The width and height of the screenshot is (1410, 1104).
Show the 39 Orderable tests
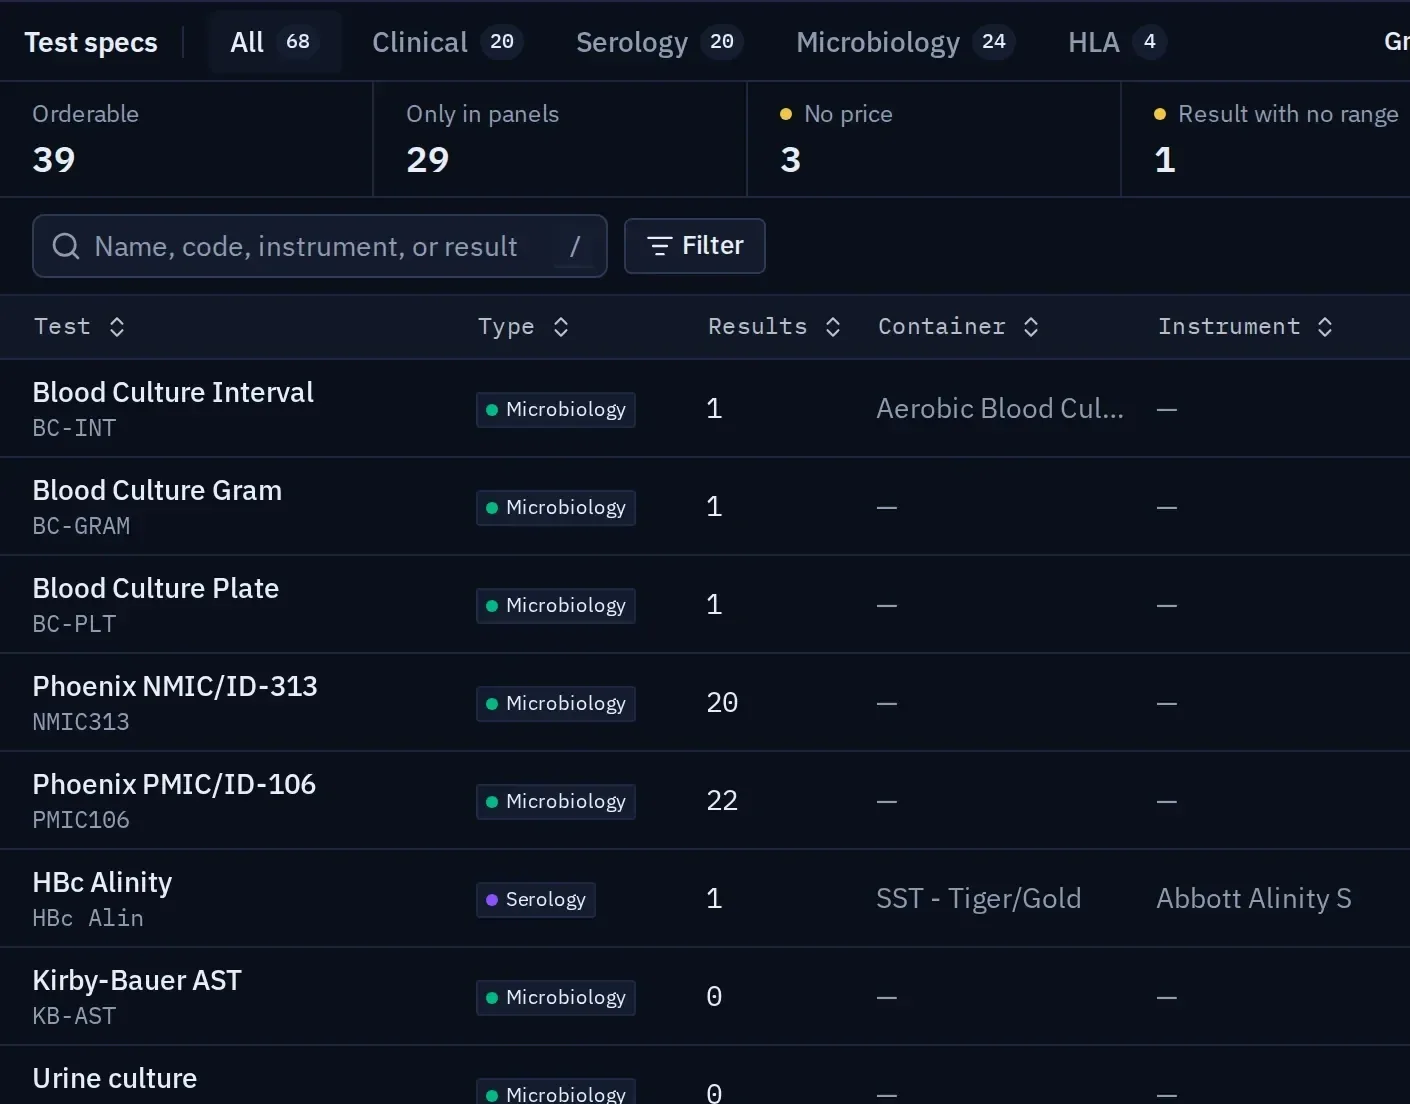tap(186, 139)
